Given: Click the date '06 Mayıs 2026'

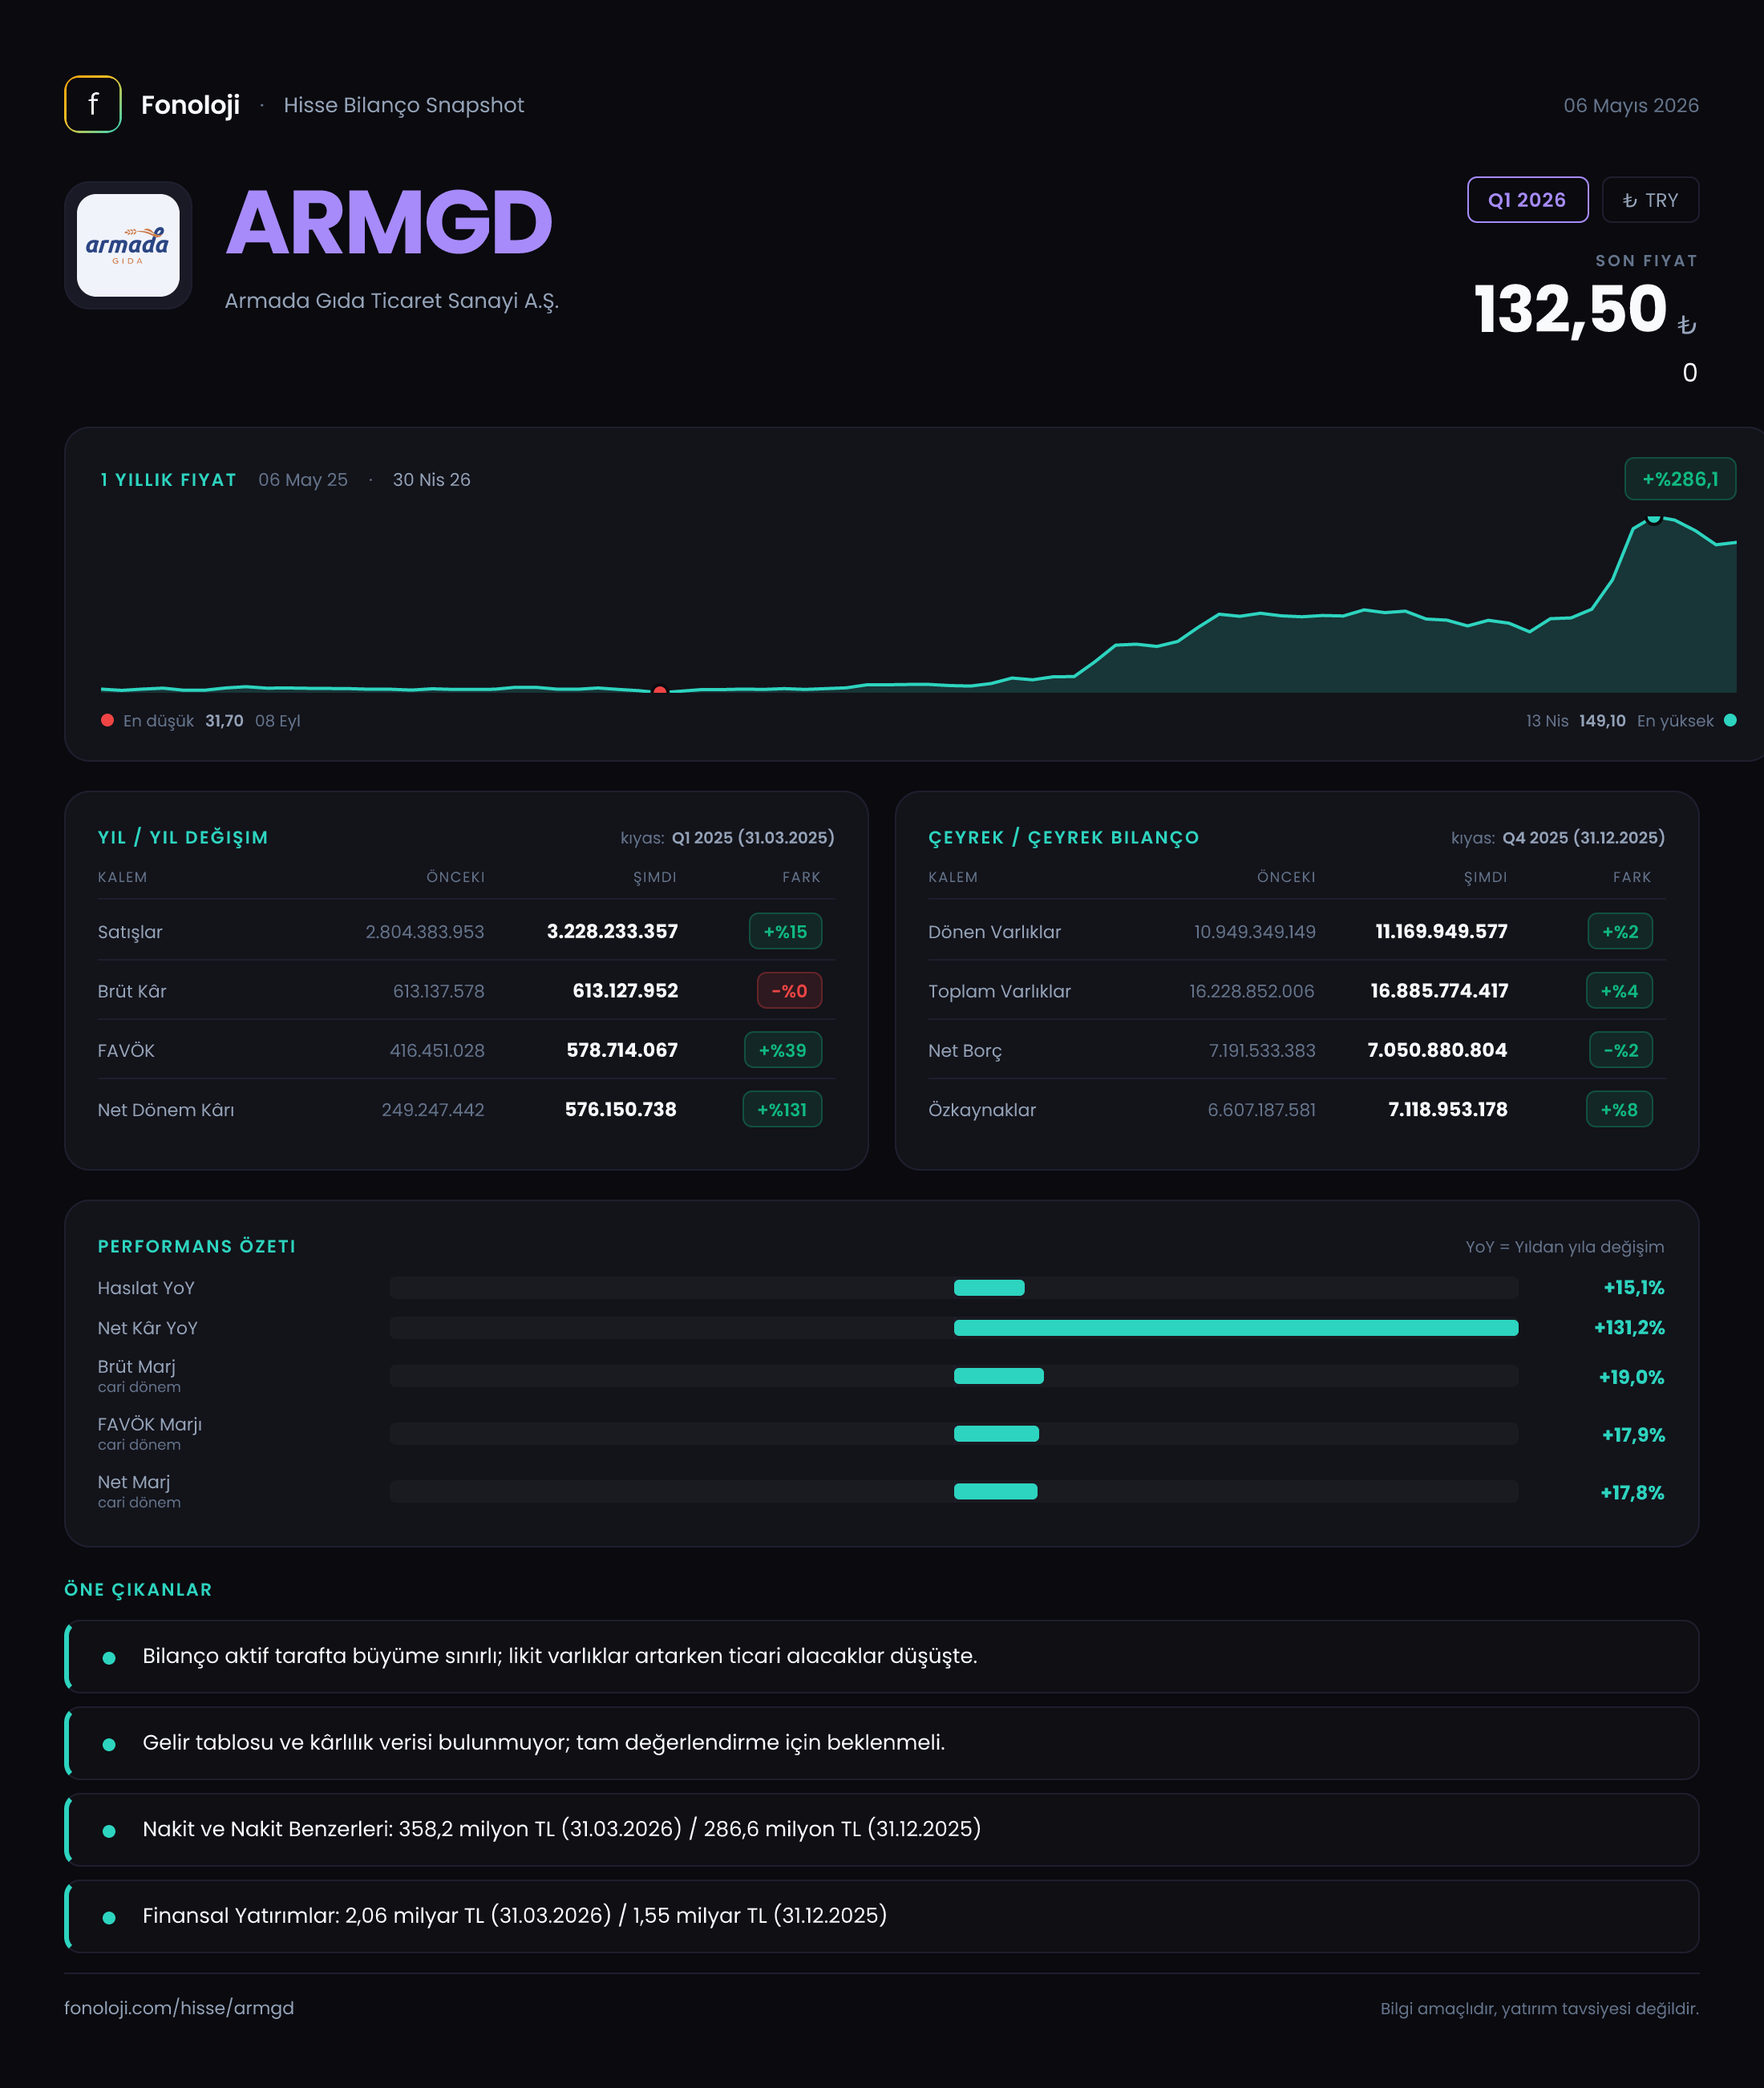Looking at the screenshot, I should click(1631, 105).
